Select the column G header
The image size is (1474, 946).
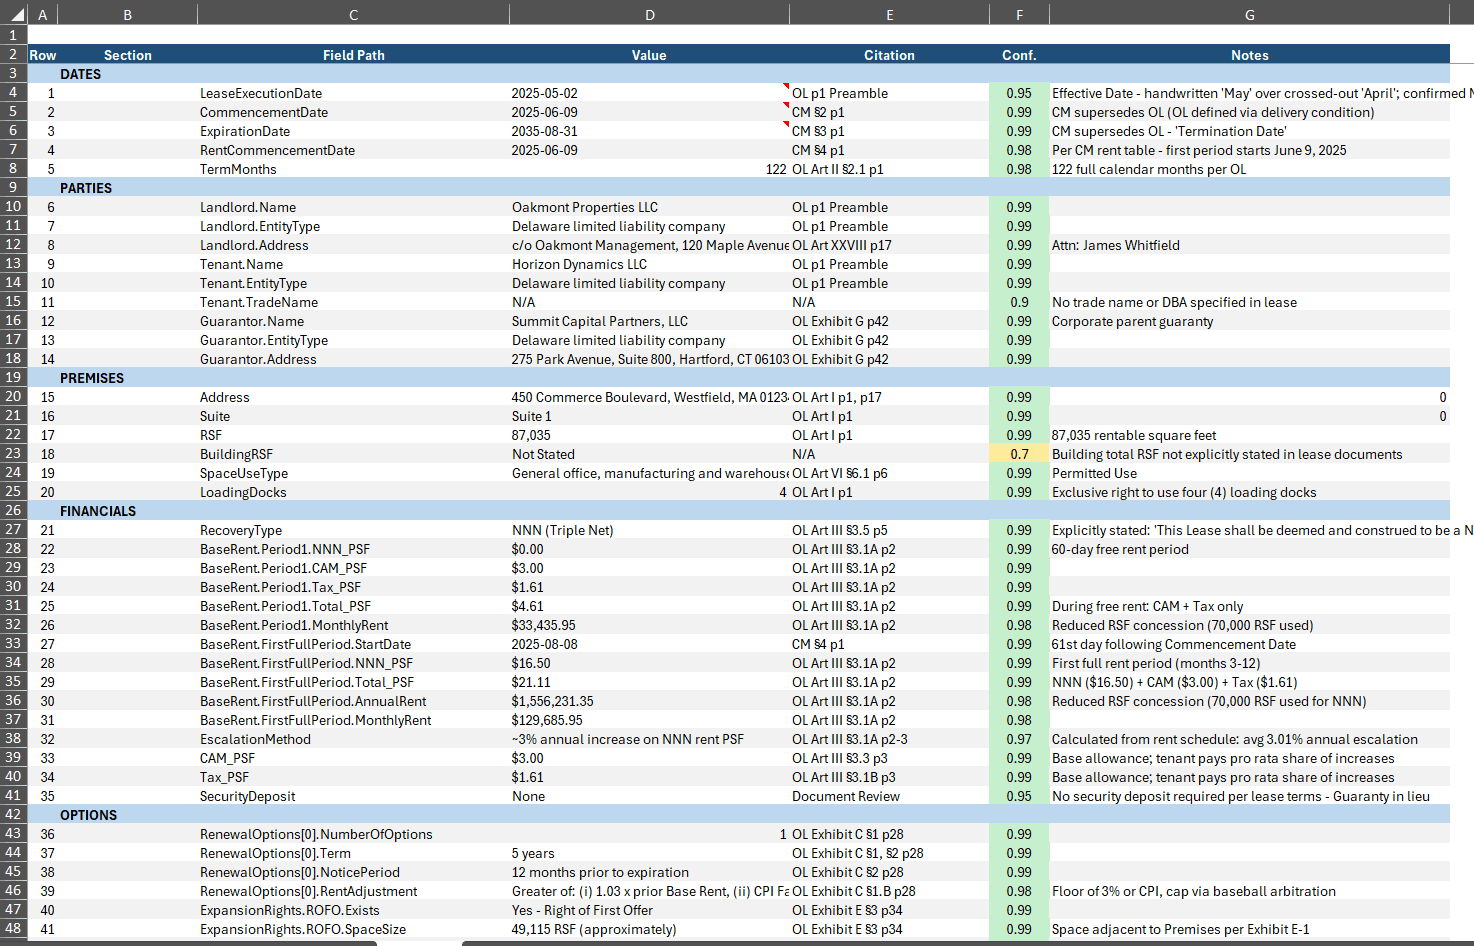(1249, 14)
